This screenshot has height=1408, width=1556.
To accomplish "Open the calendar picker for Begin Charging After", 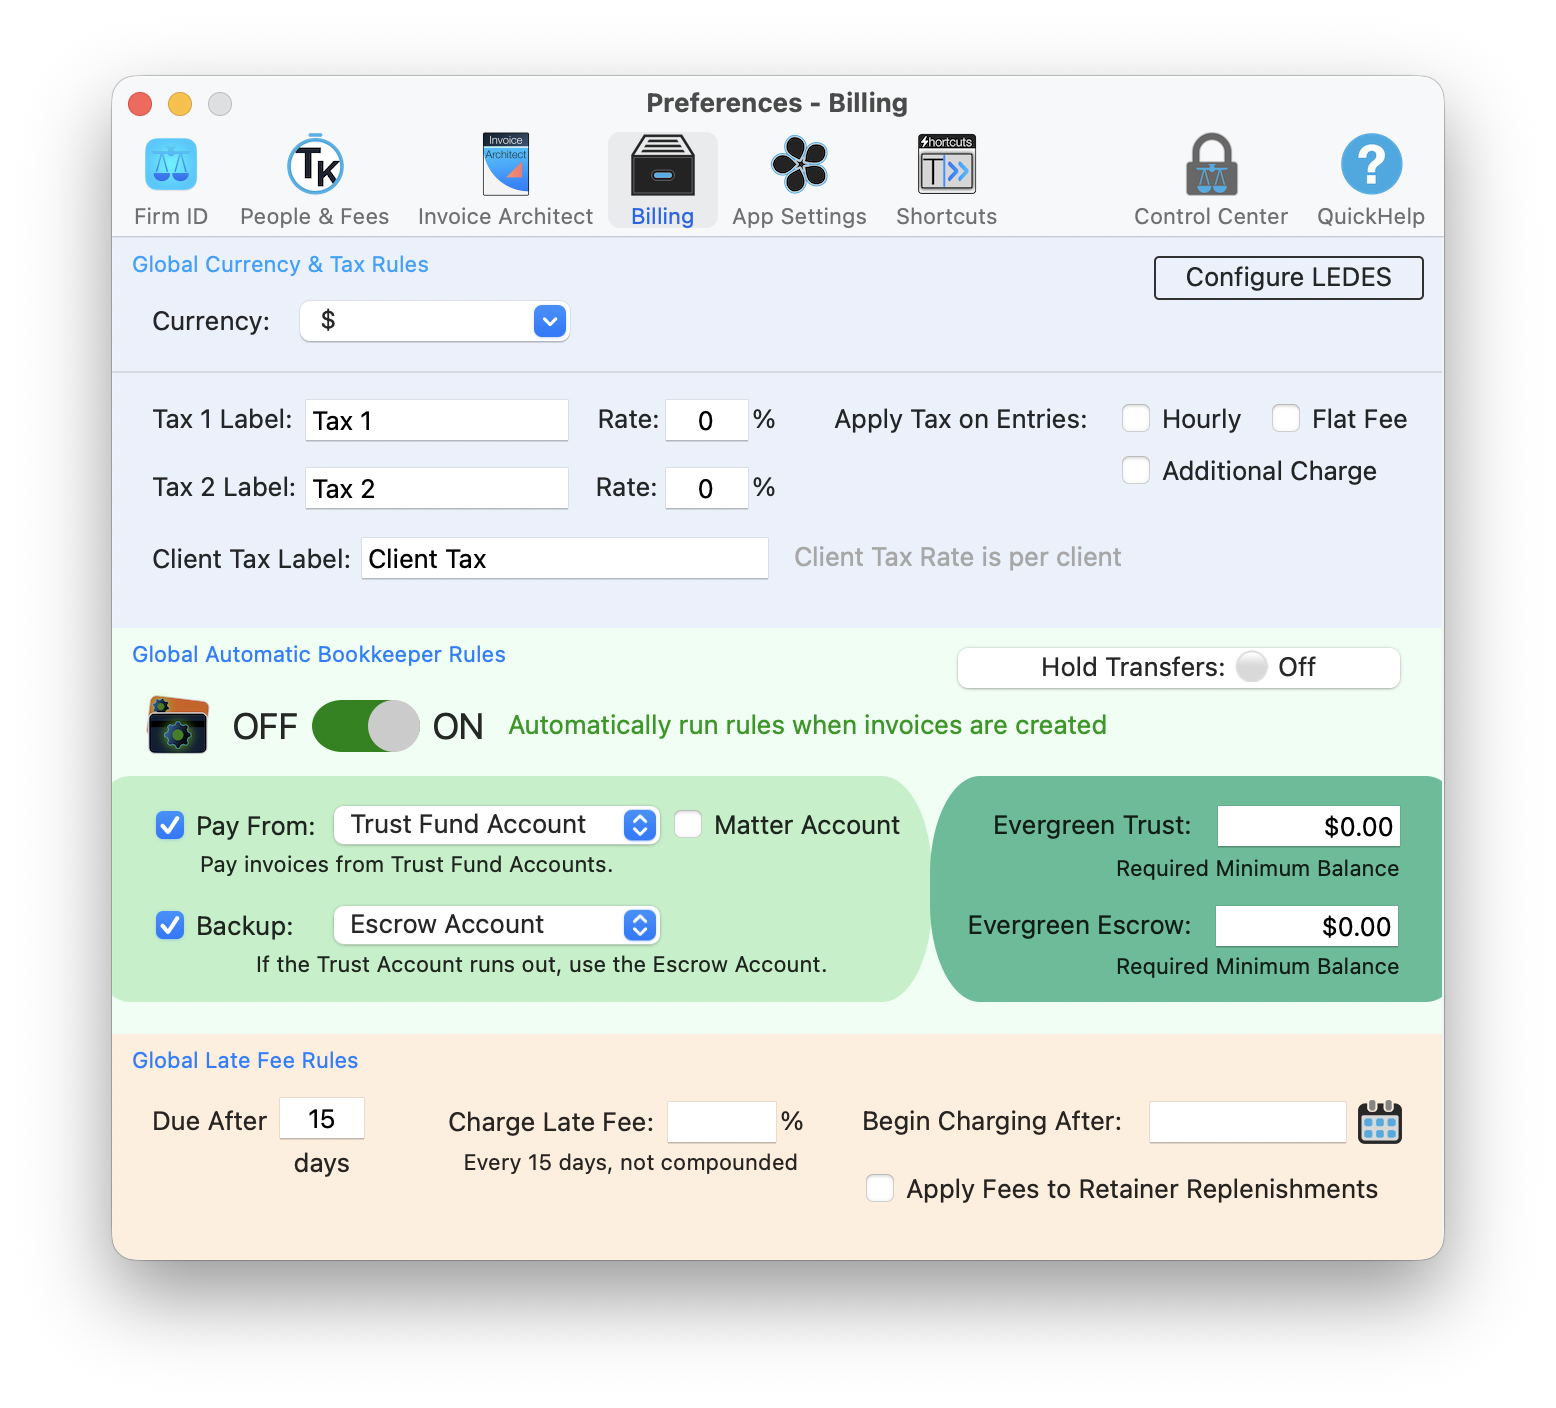I will point(1381,1122).
